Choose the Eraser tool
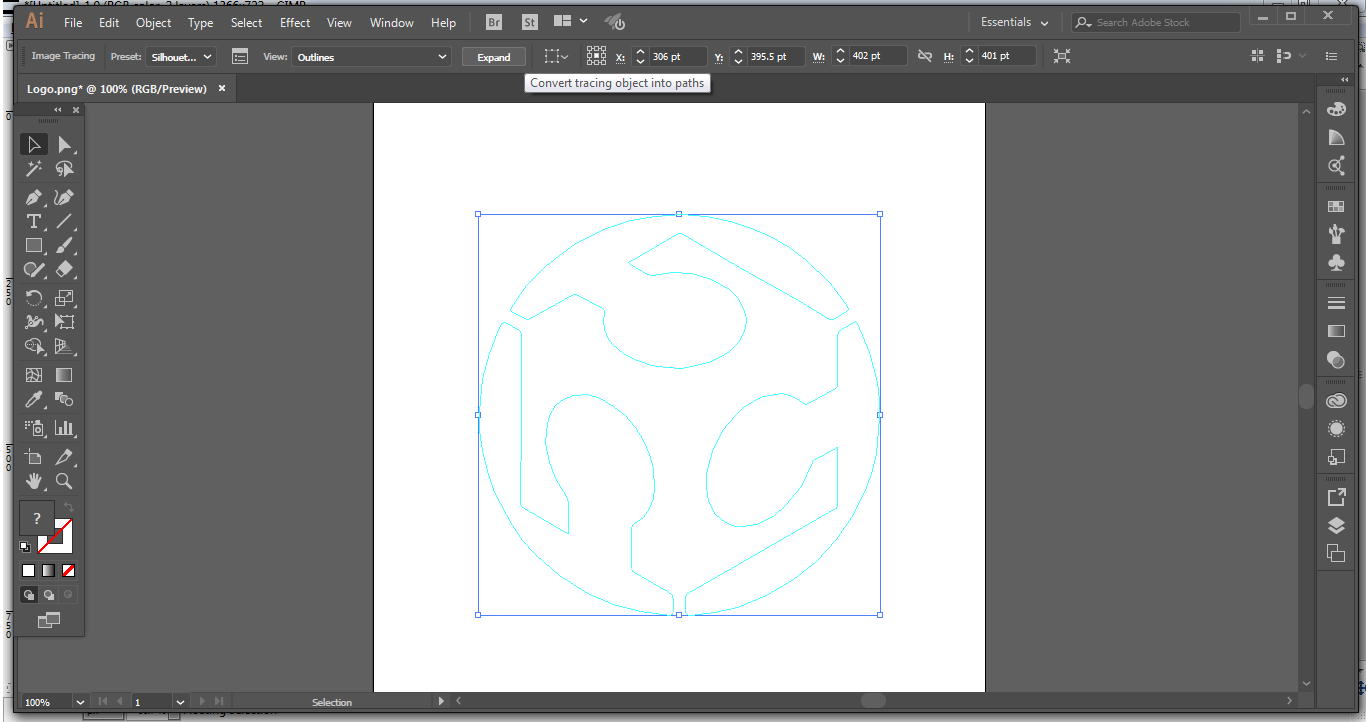Screen dimensions: 1366x722 (64, 269)
